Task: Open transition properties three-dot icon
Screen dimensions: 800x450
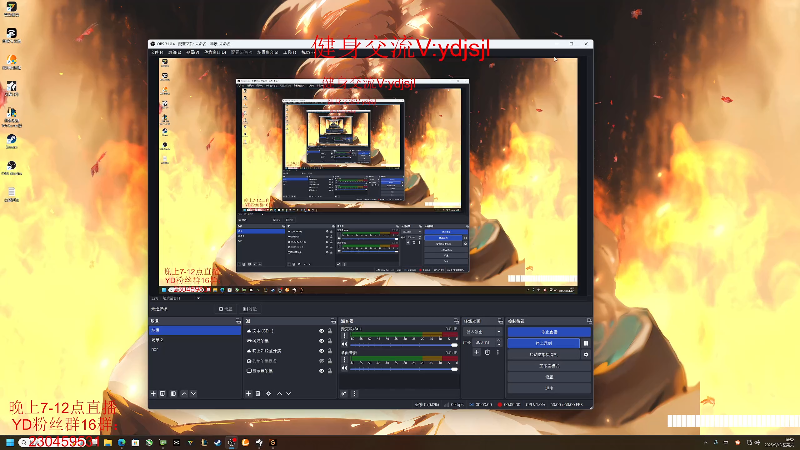Action: 497,352
